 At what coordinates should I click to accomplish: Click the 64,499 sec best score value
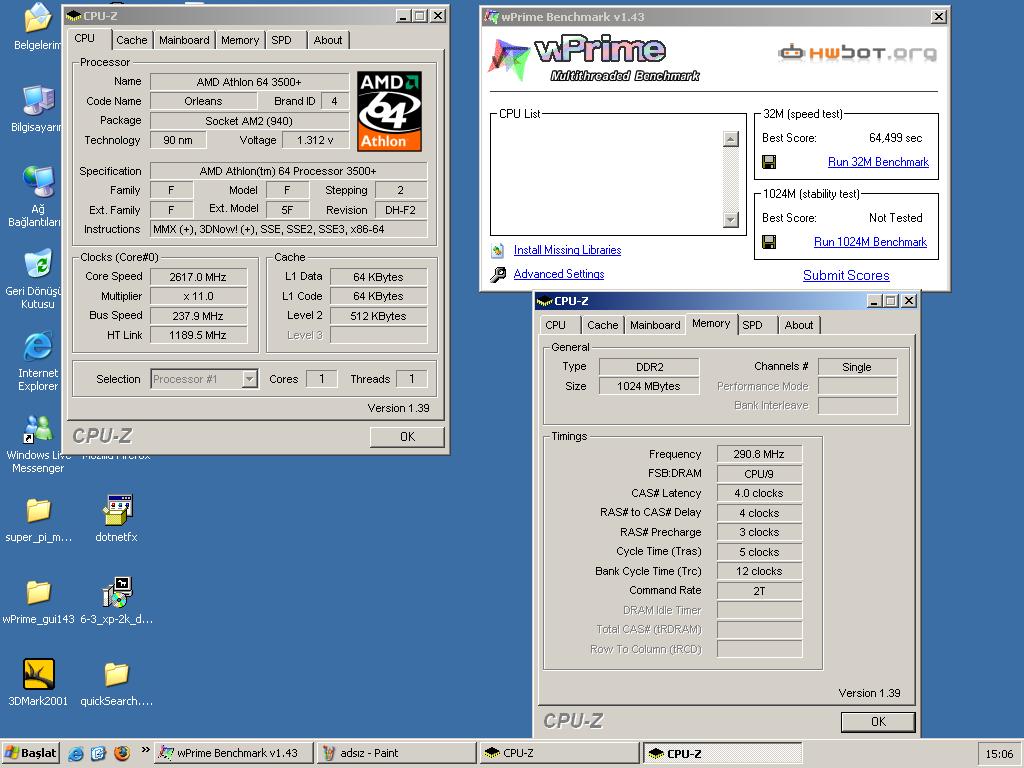coord(895,138)
